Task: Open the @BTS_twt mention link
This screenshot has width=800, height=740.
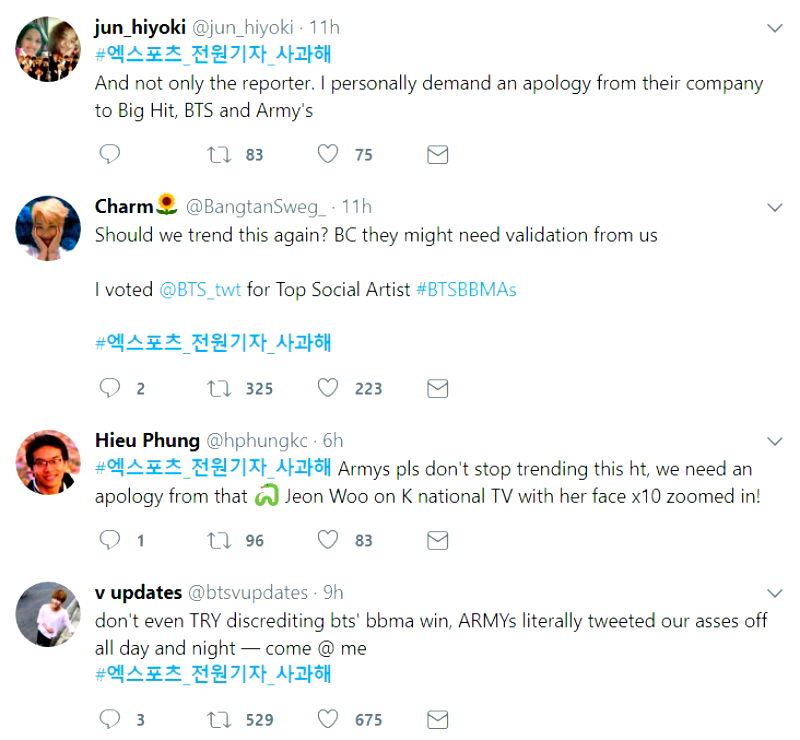Action: [x=201, y=290]
